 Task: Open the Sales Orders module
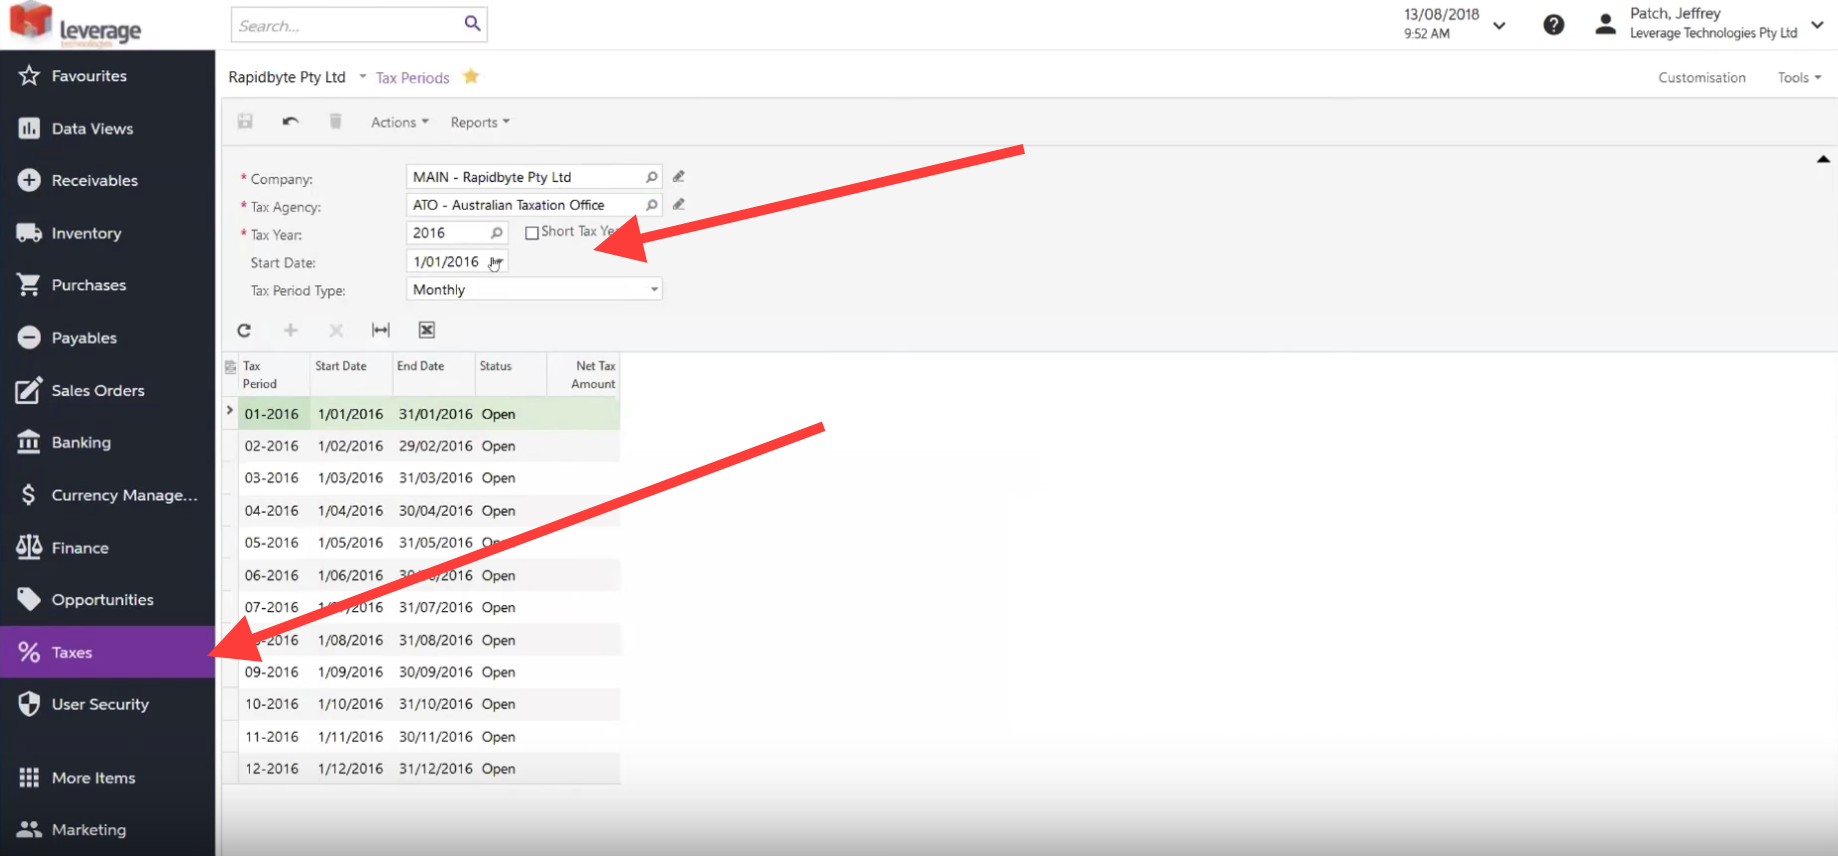tap(107, 390)
